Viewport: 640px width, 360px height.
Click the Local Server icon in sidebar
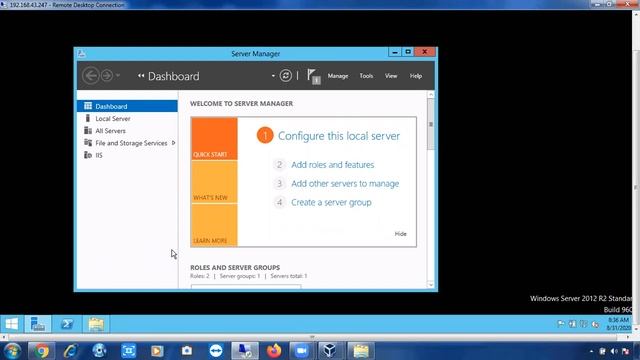87,118
